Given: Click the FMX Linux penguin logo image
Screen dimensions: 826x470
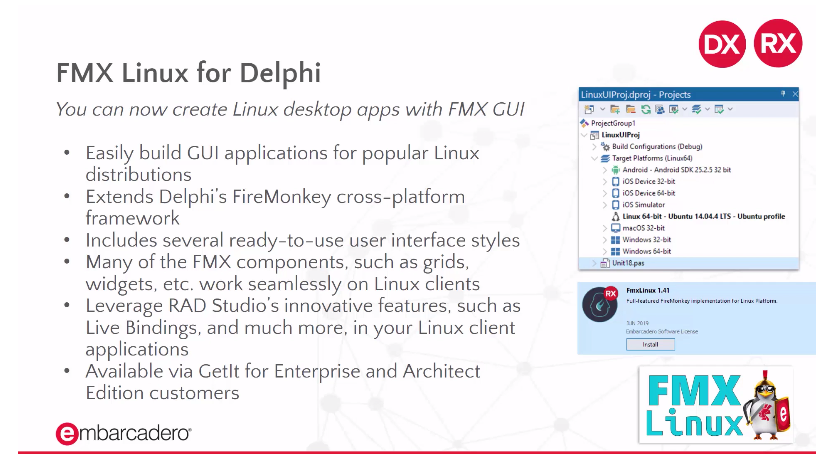Looking at the screenshot, I should 716,405.
